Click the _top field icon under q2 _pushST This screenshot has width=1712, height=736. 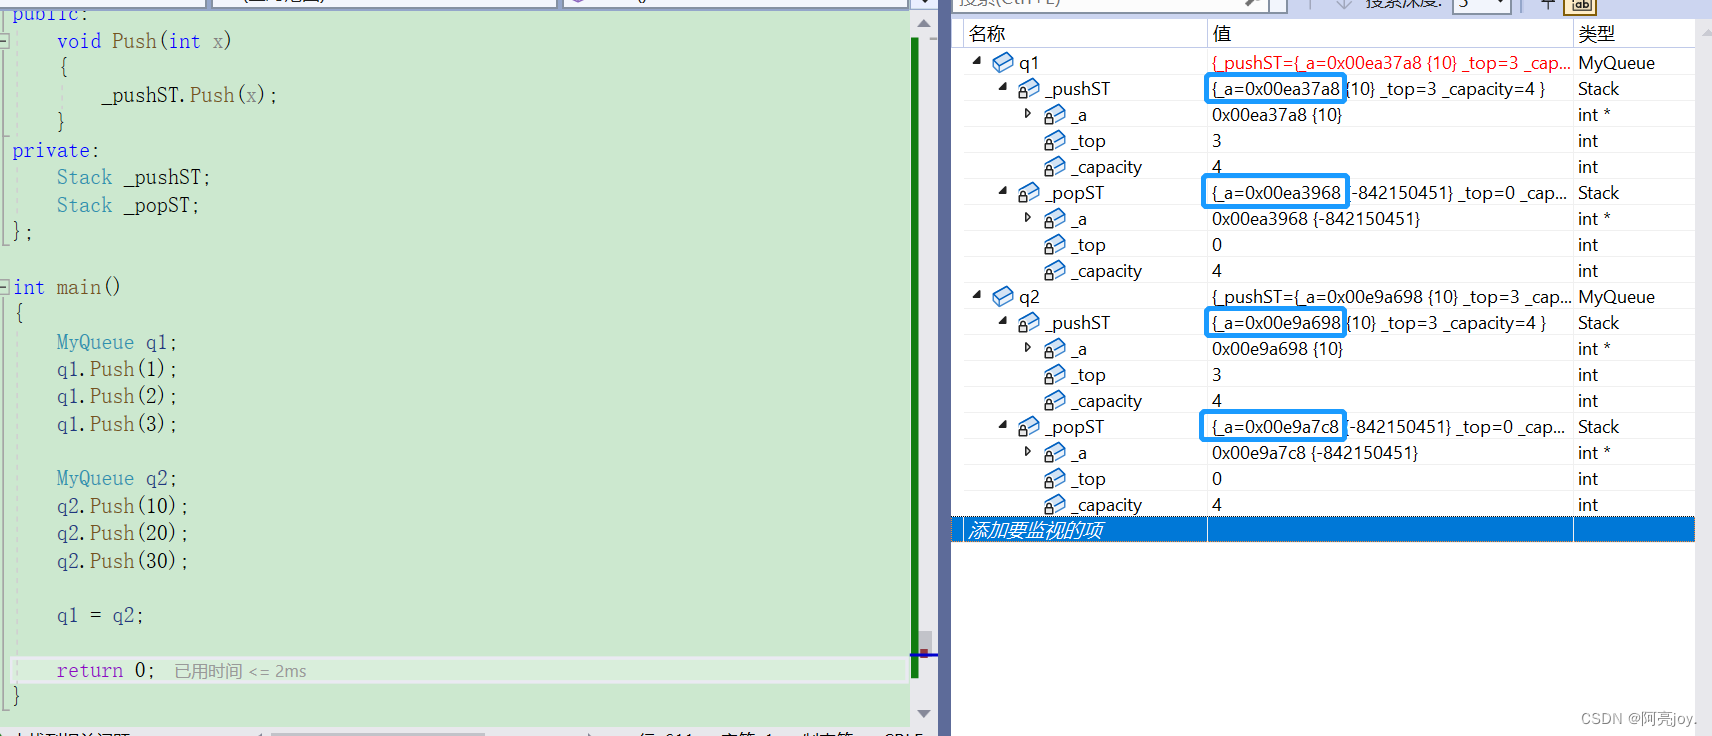click(1055, 375)
